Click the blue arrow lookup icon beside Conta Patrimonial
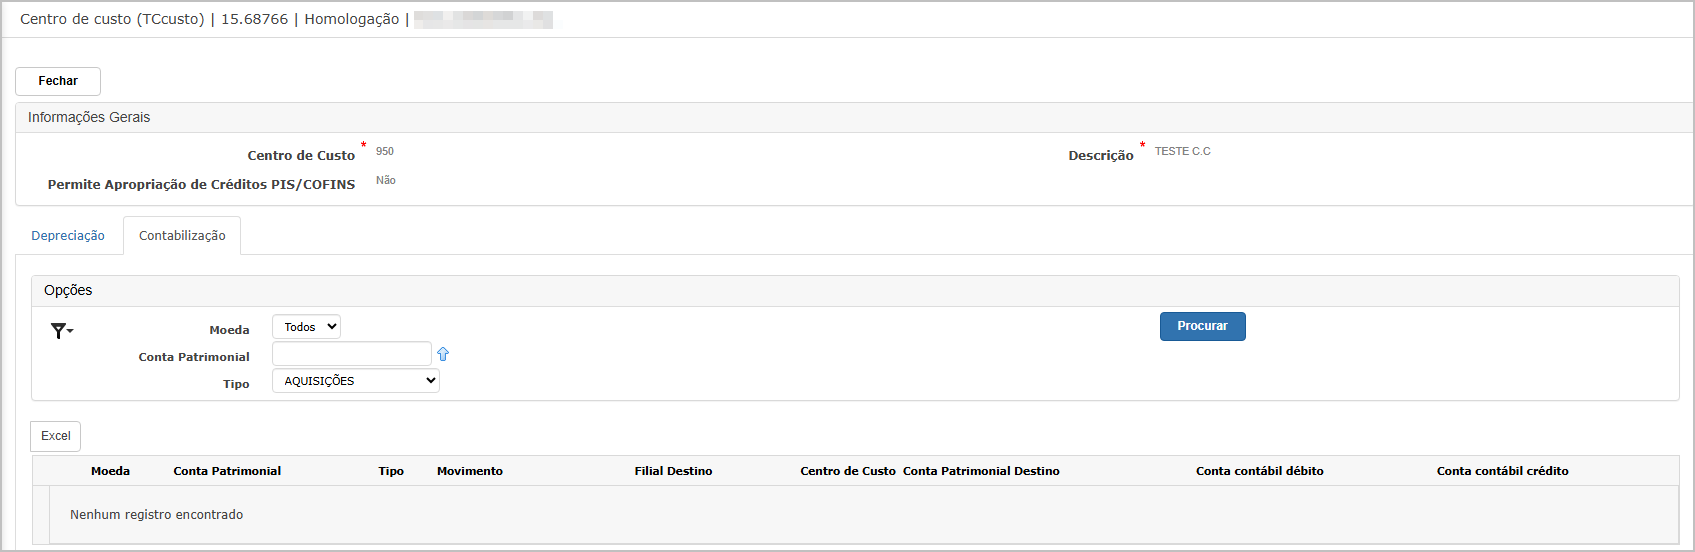The height and width of the screenshot is (552, 1695). 443,354
